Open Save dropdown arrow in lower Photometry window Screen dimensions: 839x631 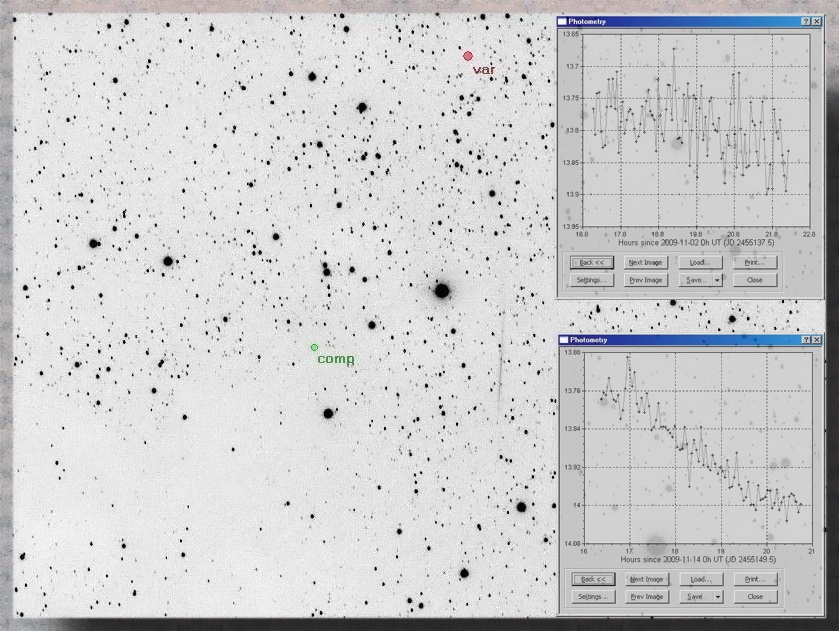click(x=717, y=597)
